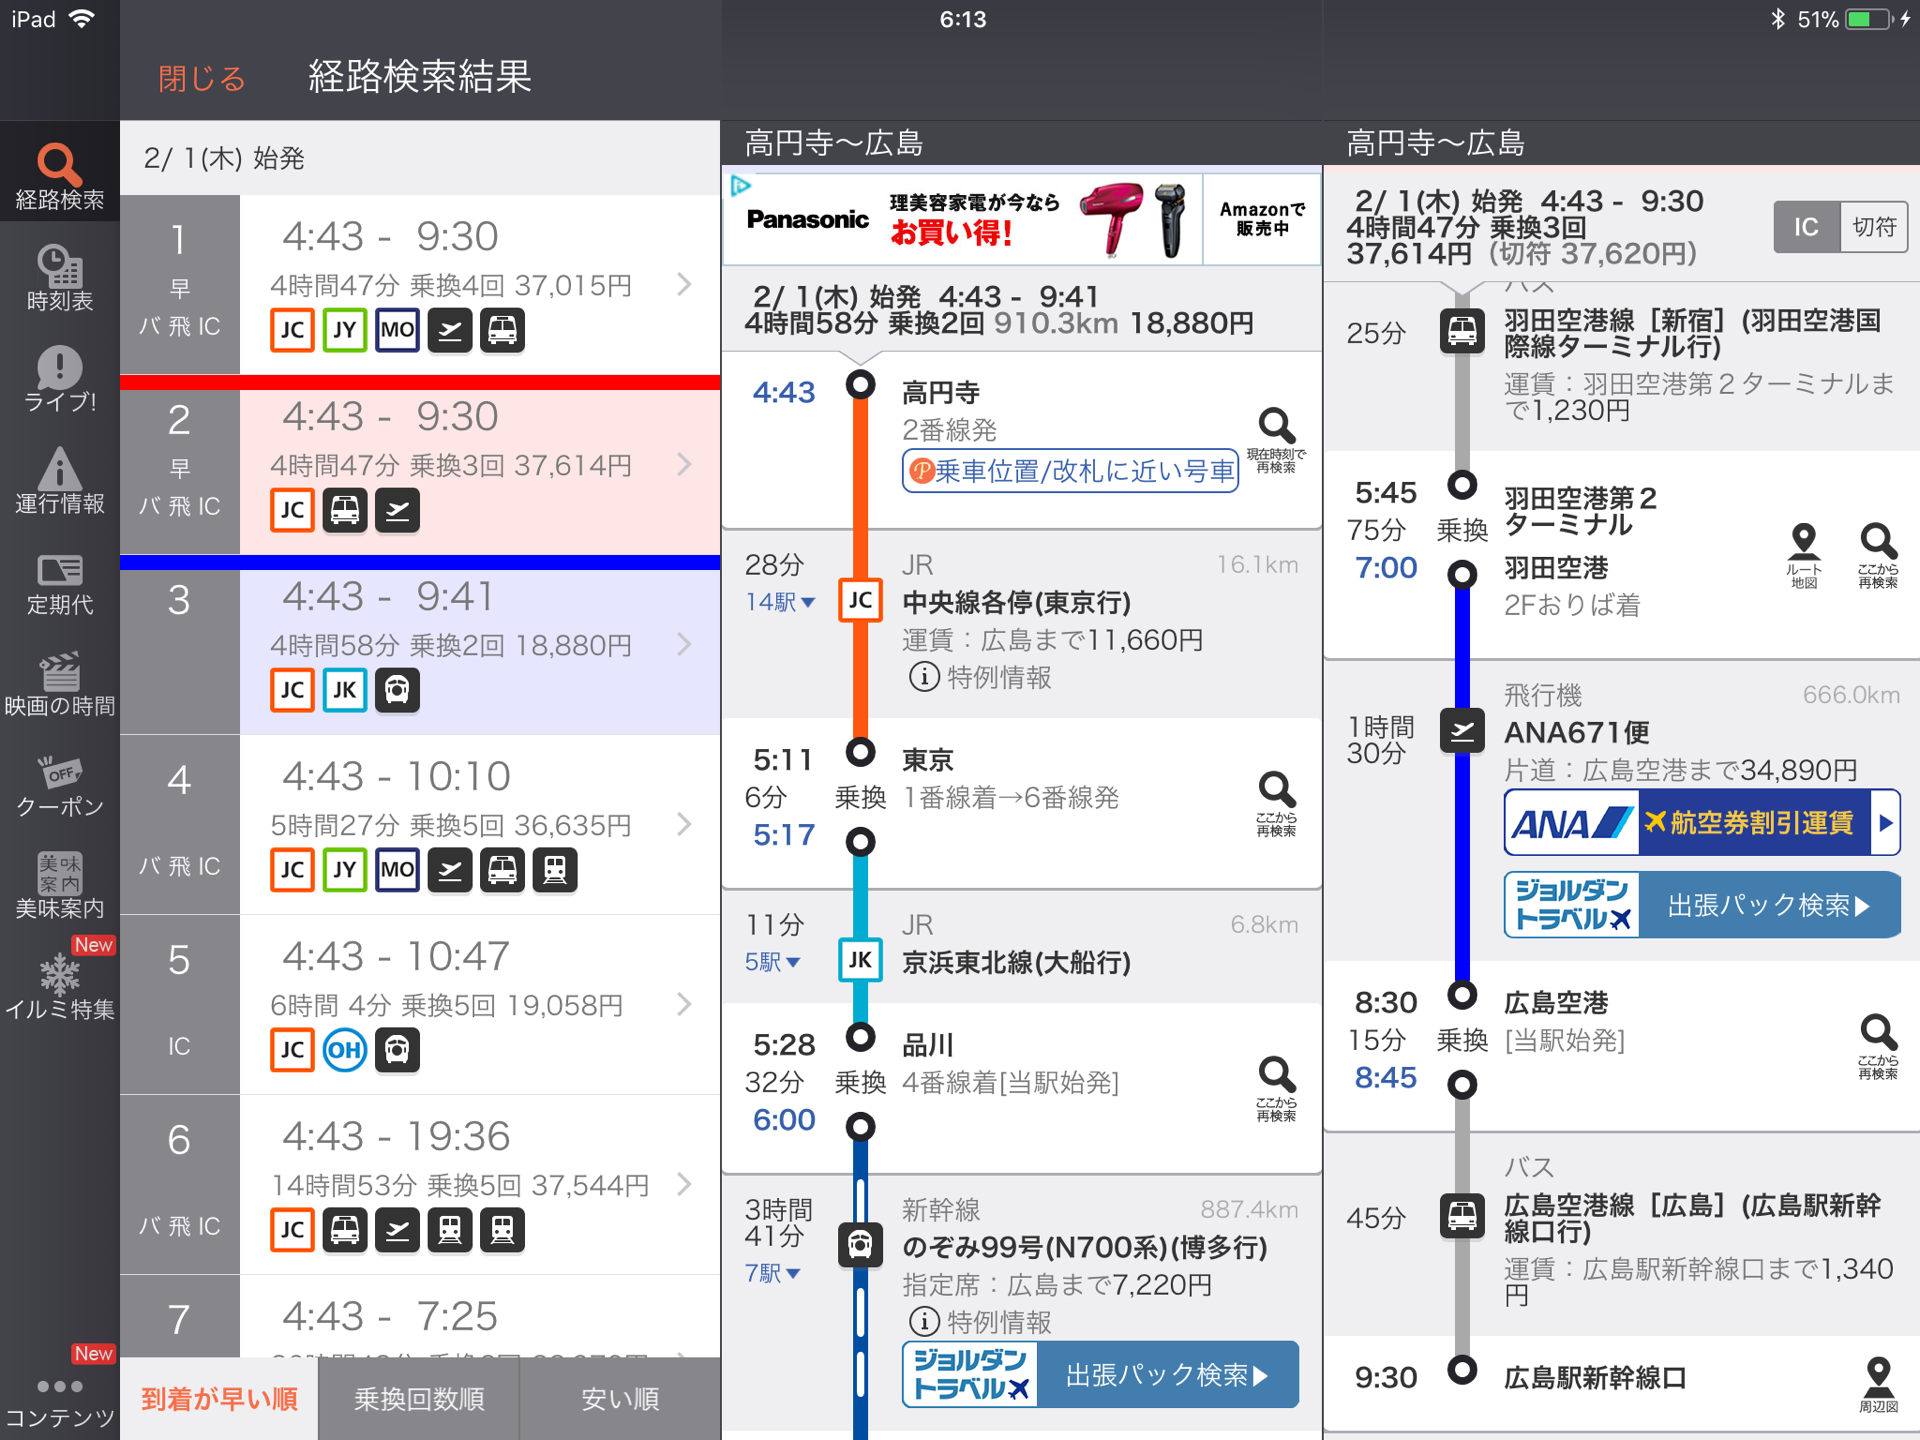Tap AdChoices icon on Panasonic banner
Image resolution: width=1920 pixels, height=1440 pixels.
coord(741,185)
